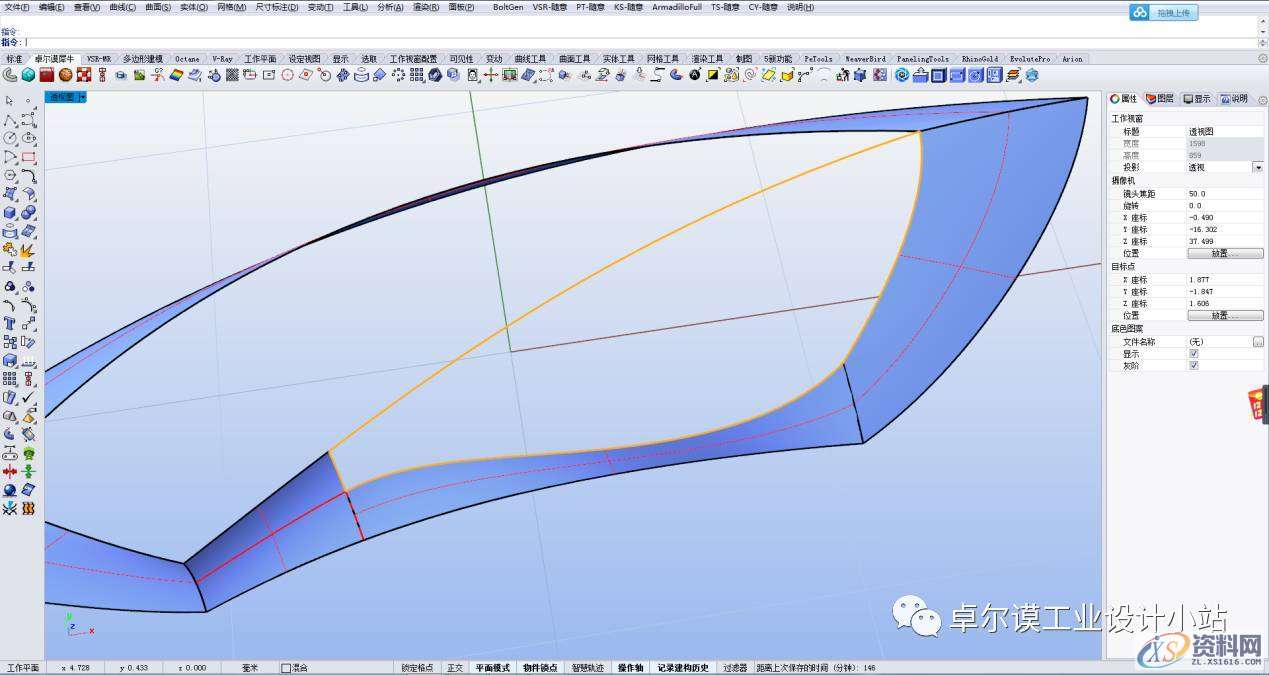The width and height of the screenshot is (1269, 675).
Task: Click the basketball sphere icon in top toolbar
Action: point(65,75)
